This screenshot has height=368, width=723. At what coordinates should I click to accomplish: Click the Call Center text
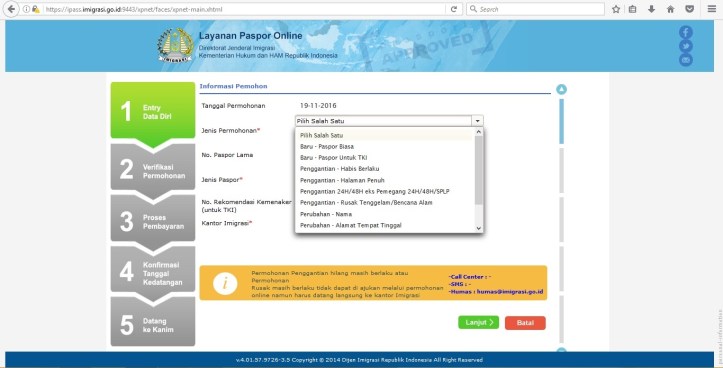pos(469,277)
